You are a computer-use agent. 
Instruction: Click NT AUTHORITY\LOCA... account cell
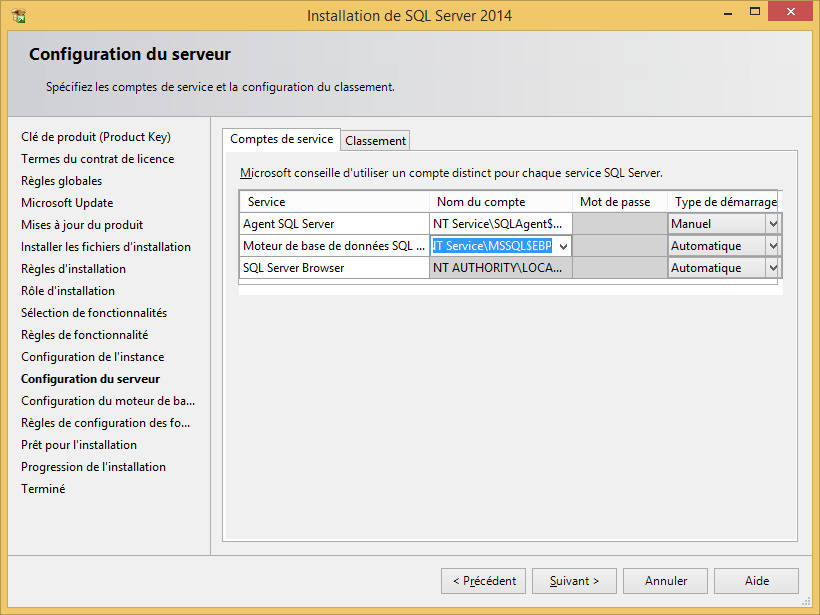point(500,268)
